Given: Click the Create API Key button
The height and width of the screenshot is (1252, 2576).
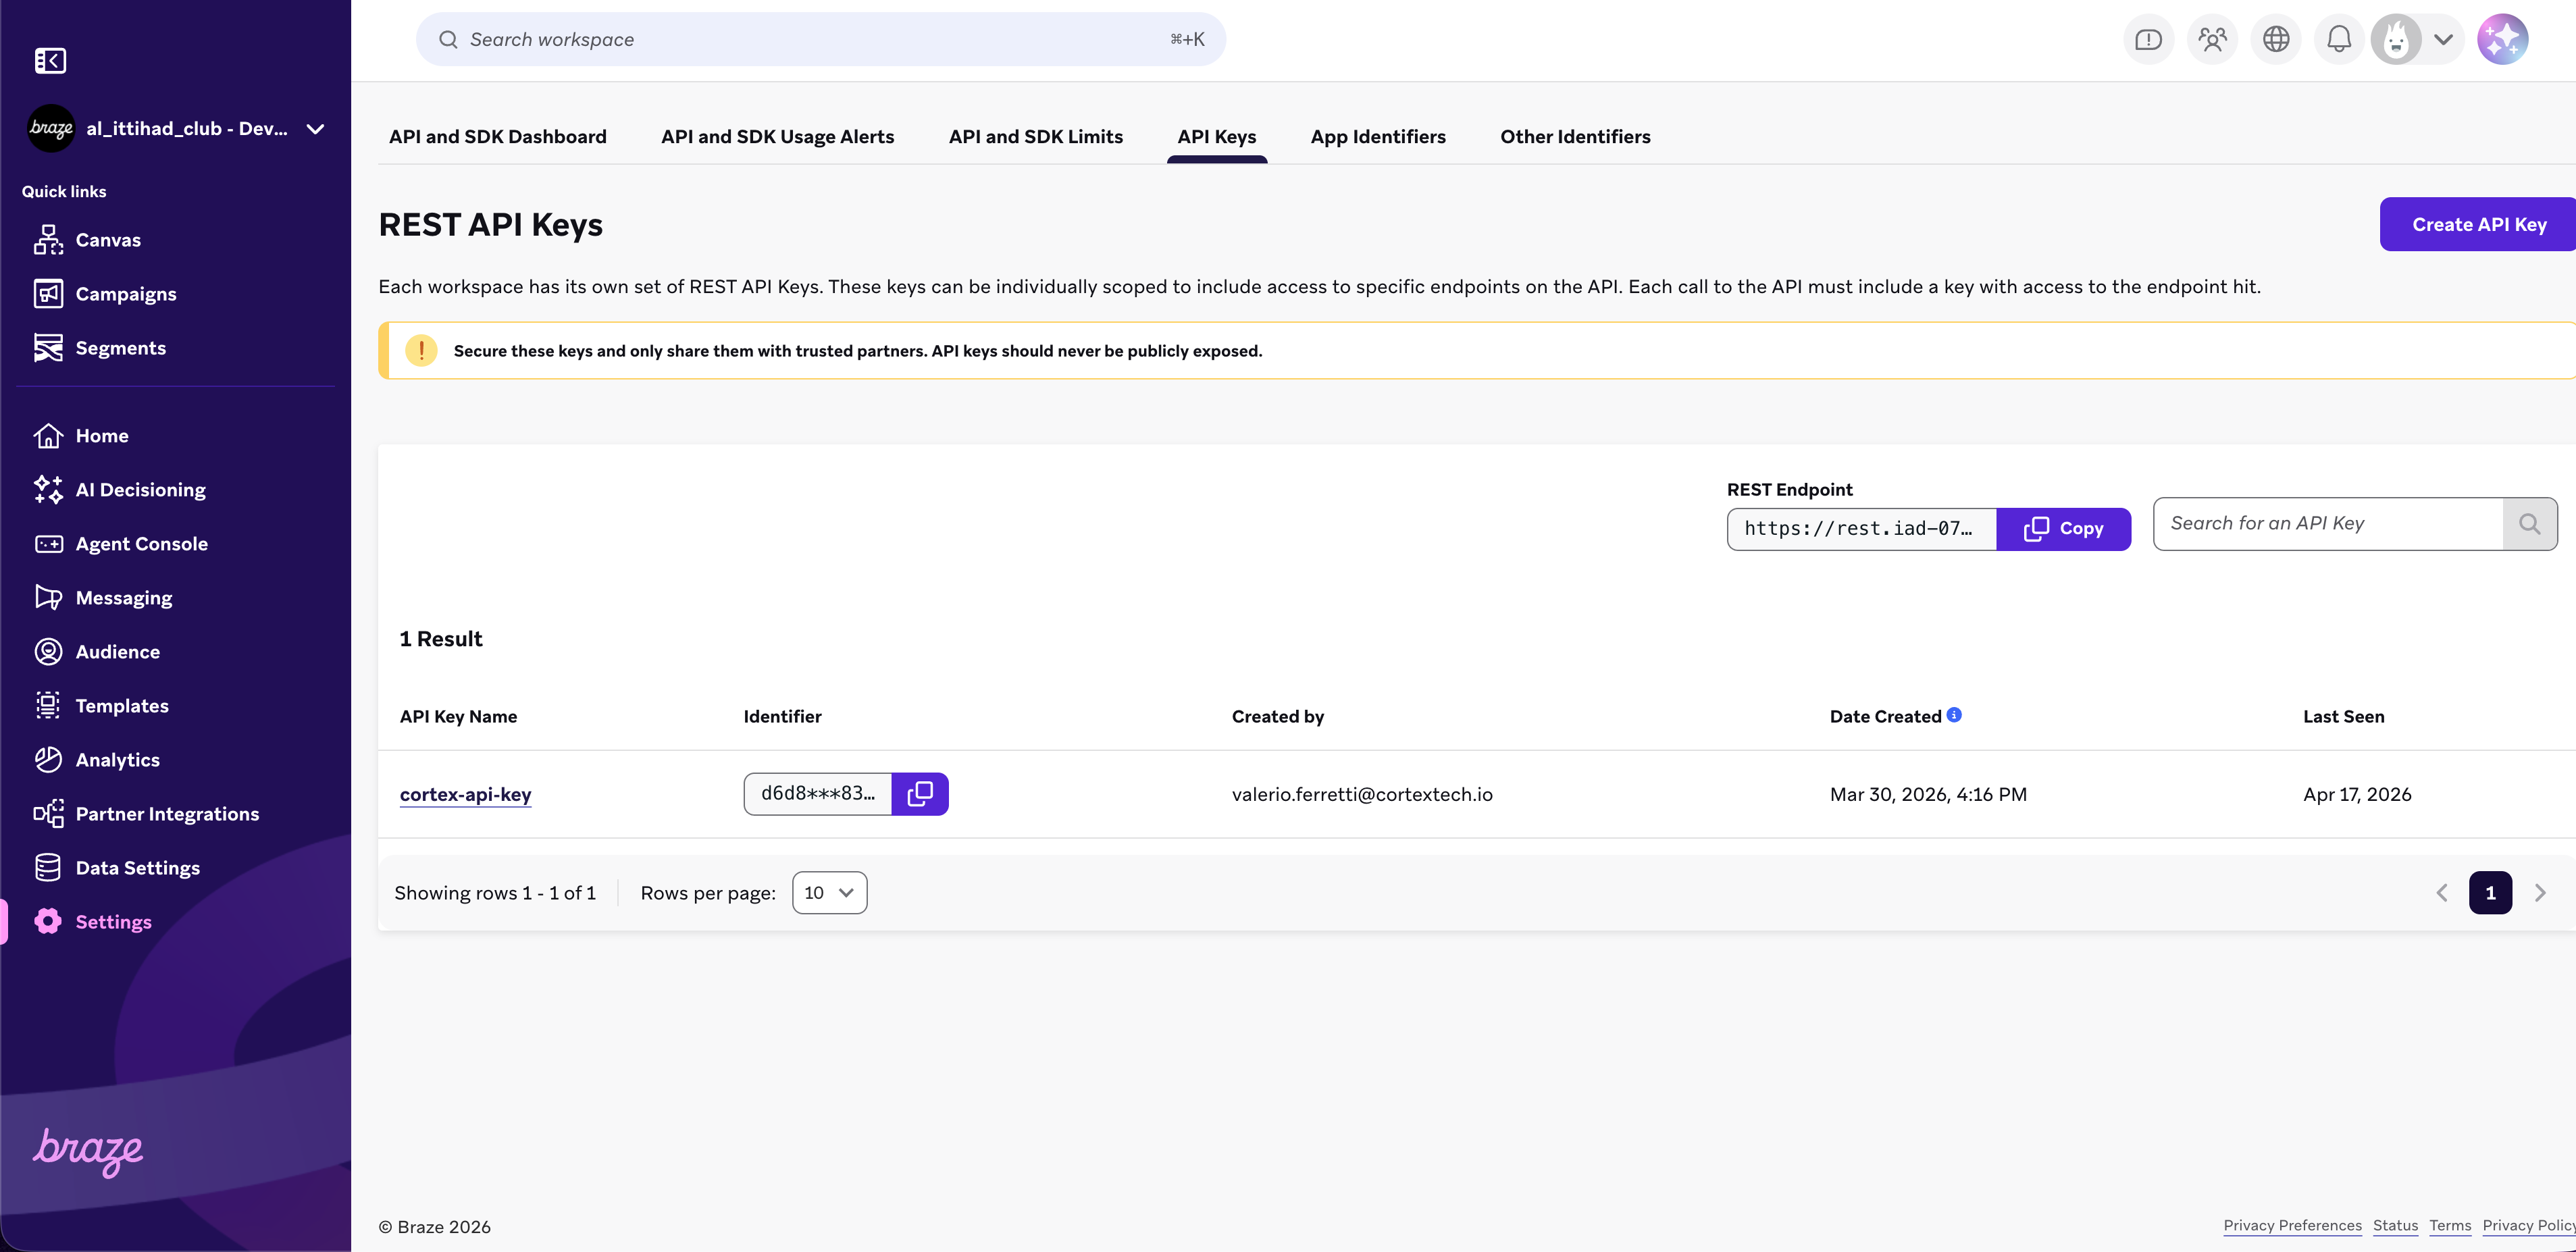Looking at the screenshot, I should pos(2478,225).
